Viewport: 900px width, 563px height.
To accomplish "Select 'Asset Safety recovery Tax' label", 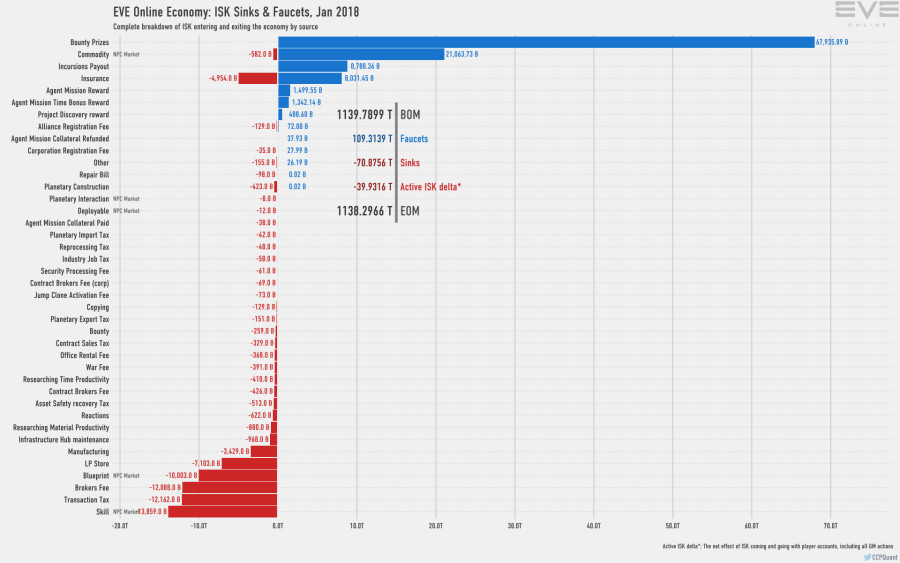I will [x=72, y=404].
